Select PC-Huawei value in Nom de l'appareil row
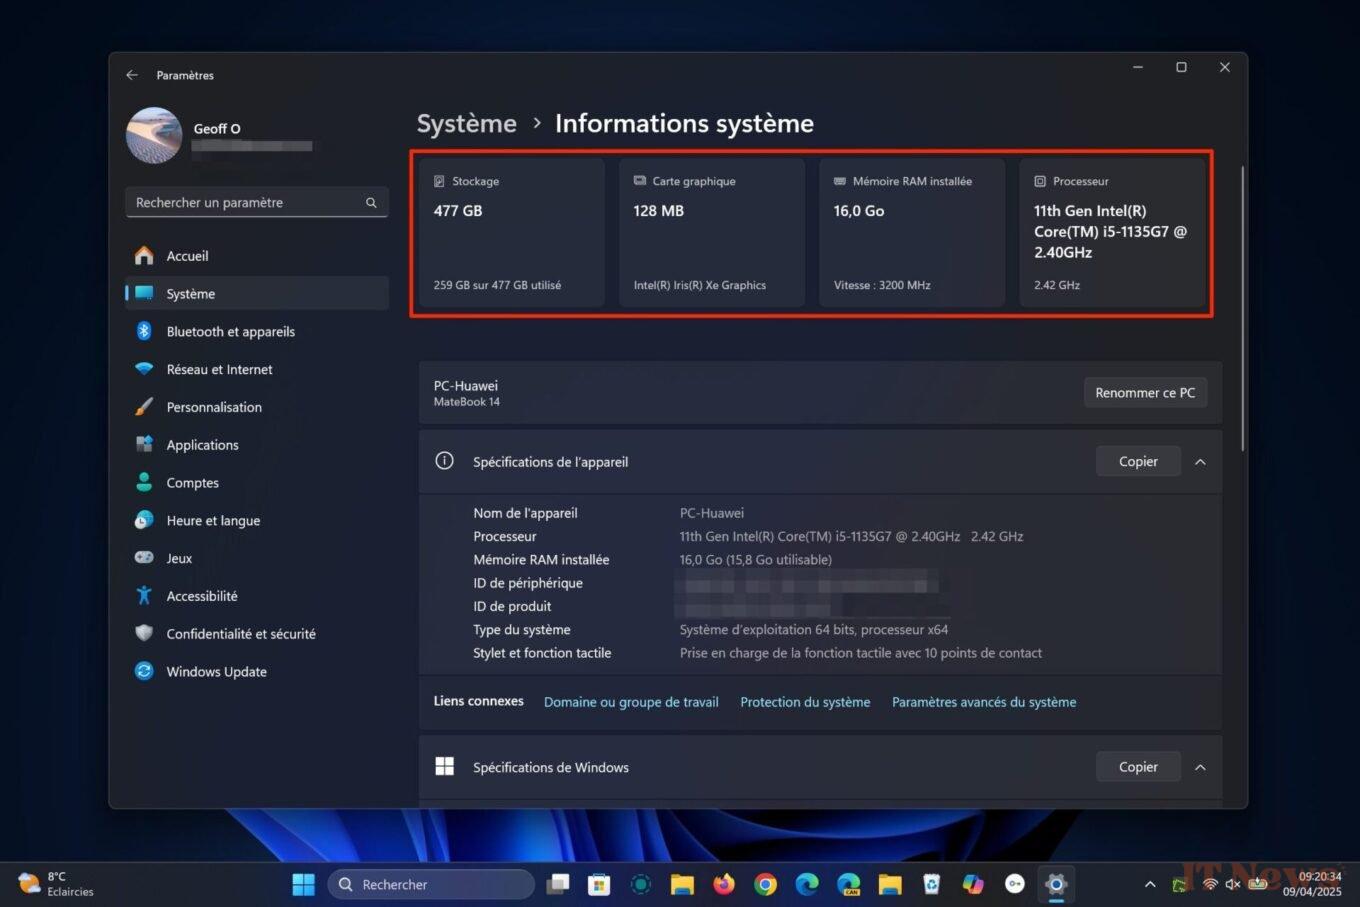This screenshot has height=907, width=1360. (712, 513)
